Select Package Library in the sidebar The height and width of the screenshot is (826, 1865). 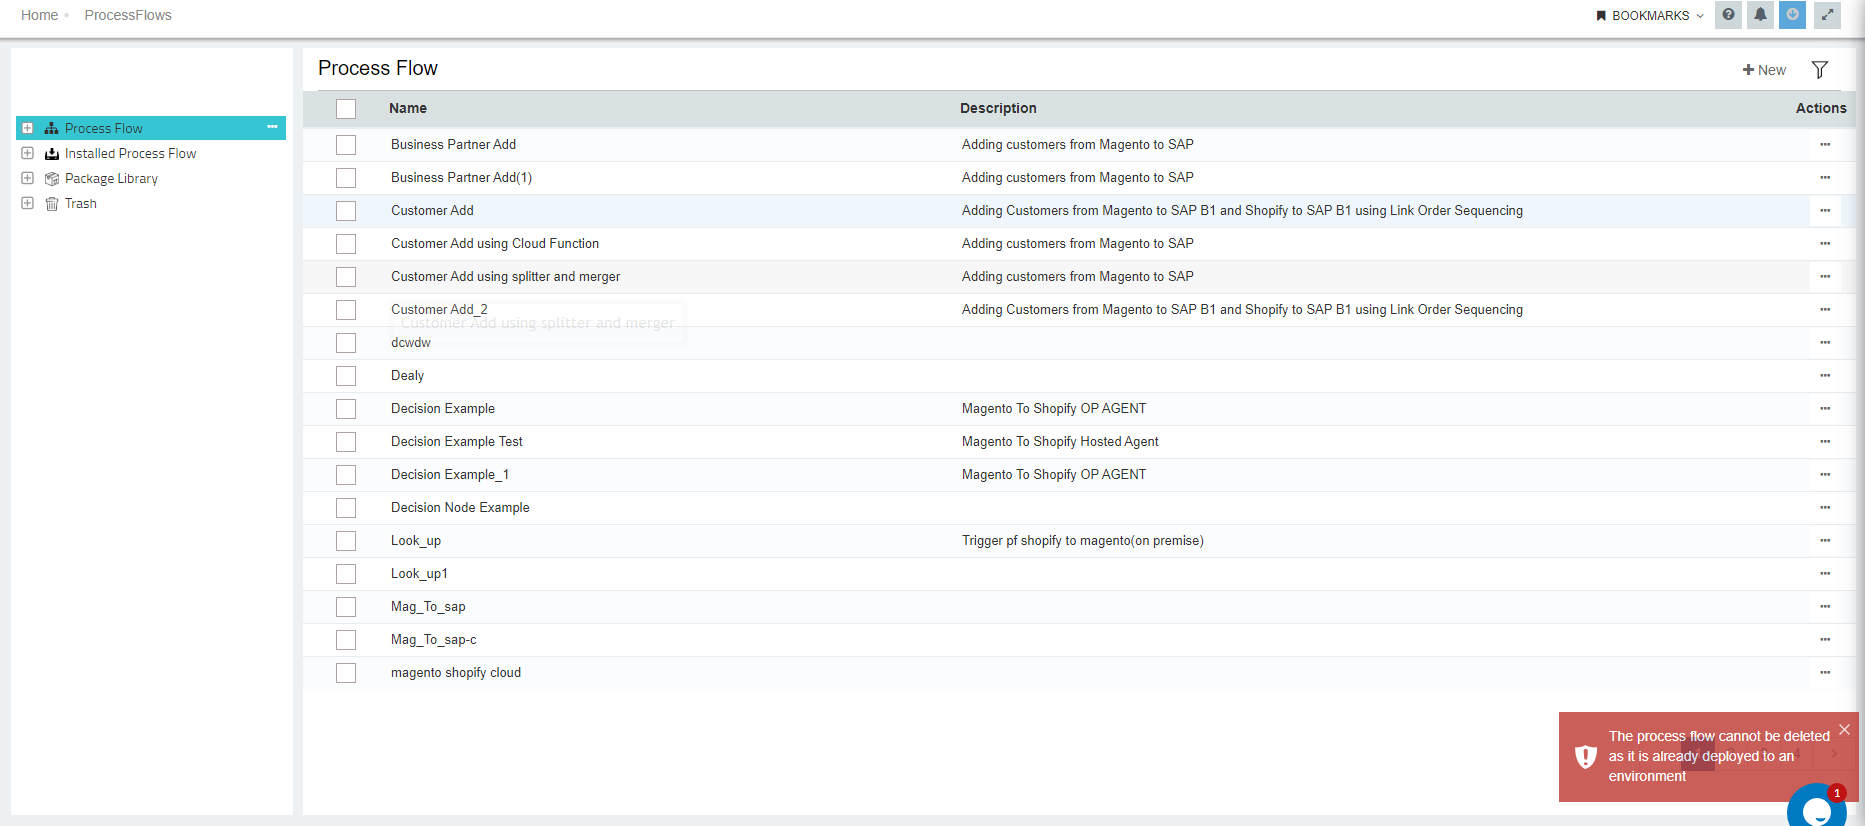coord(111,179)
